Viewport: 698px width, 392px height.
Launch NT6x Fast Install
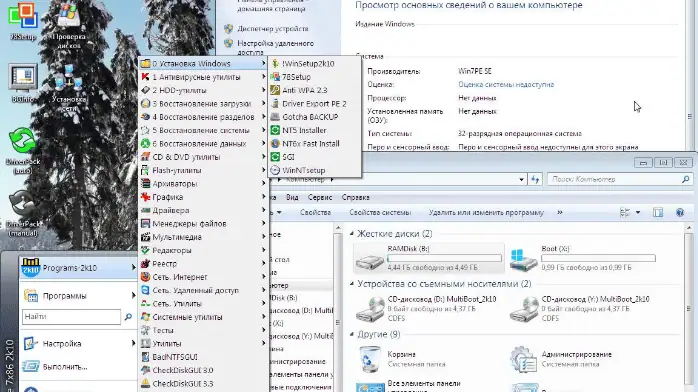[x=314, y=144]
